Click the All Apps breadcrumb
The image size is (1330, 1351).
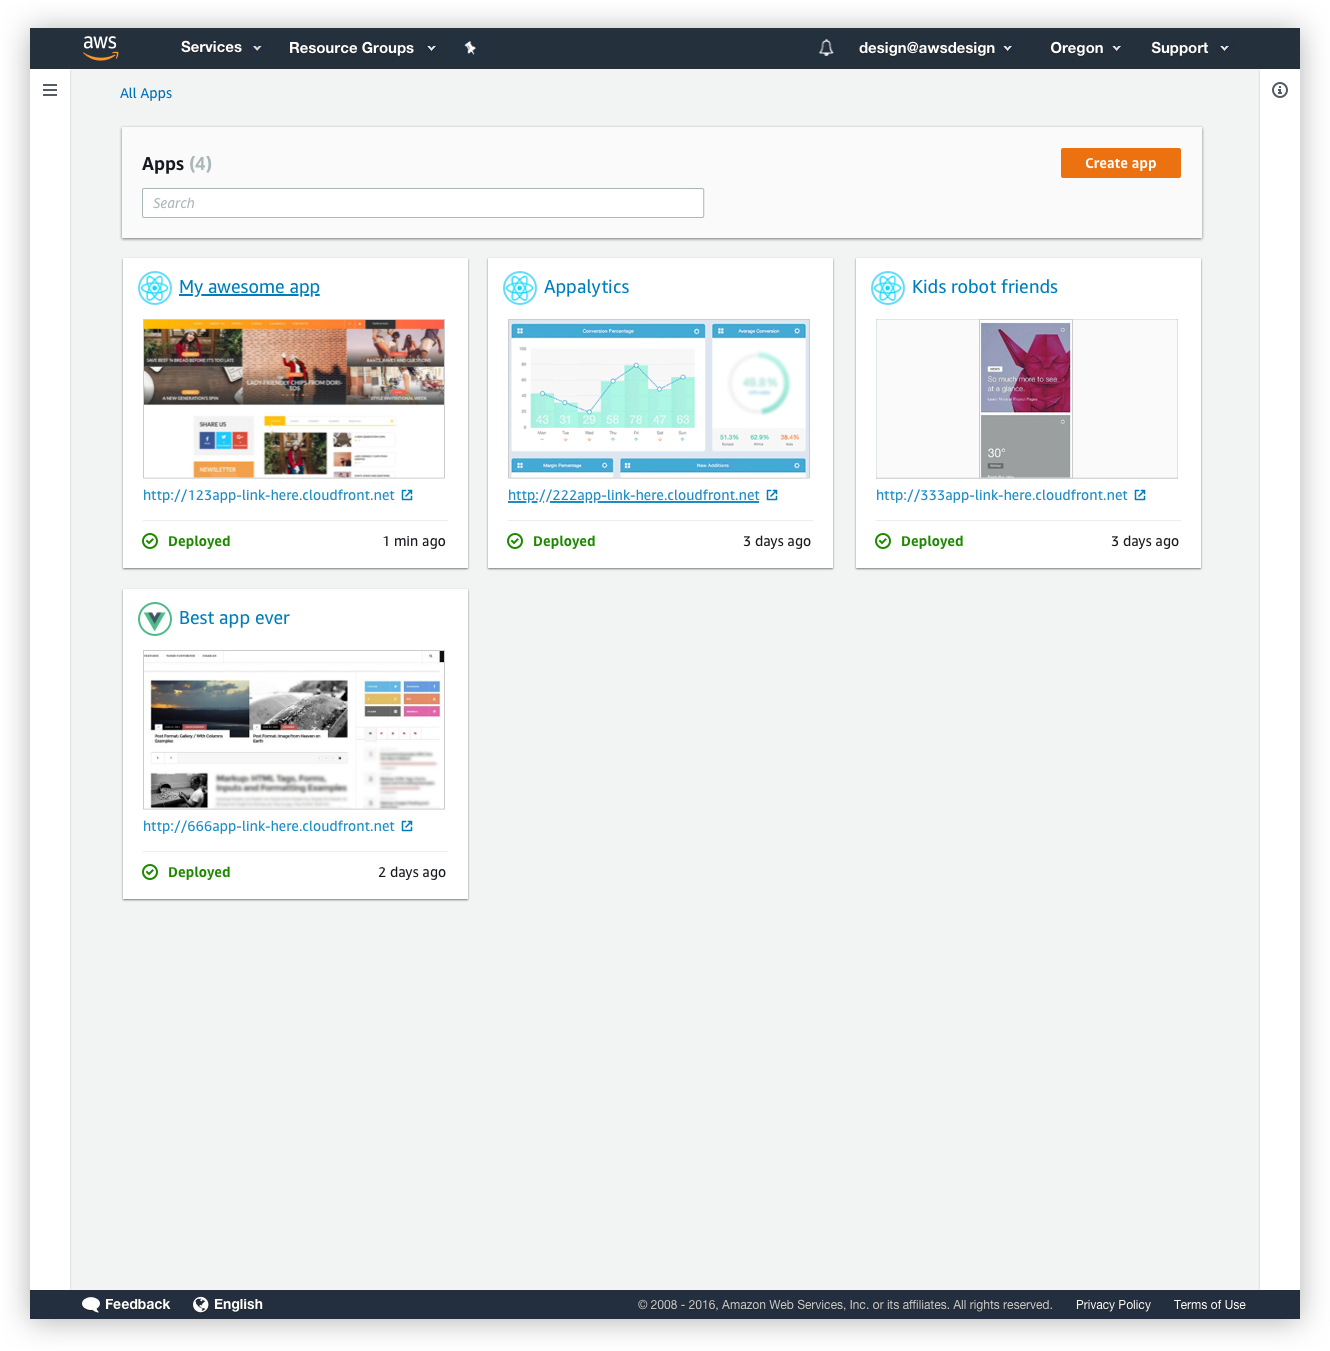pyautogui.click(x=146, y=93)
